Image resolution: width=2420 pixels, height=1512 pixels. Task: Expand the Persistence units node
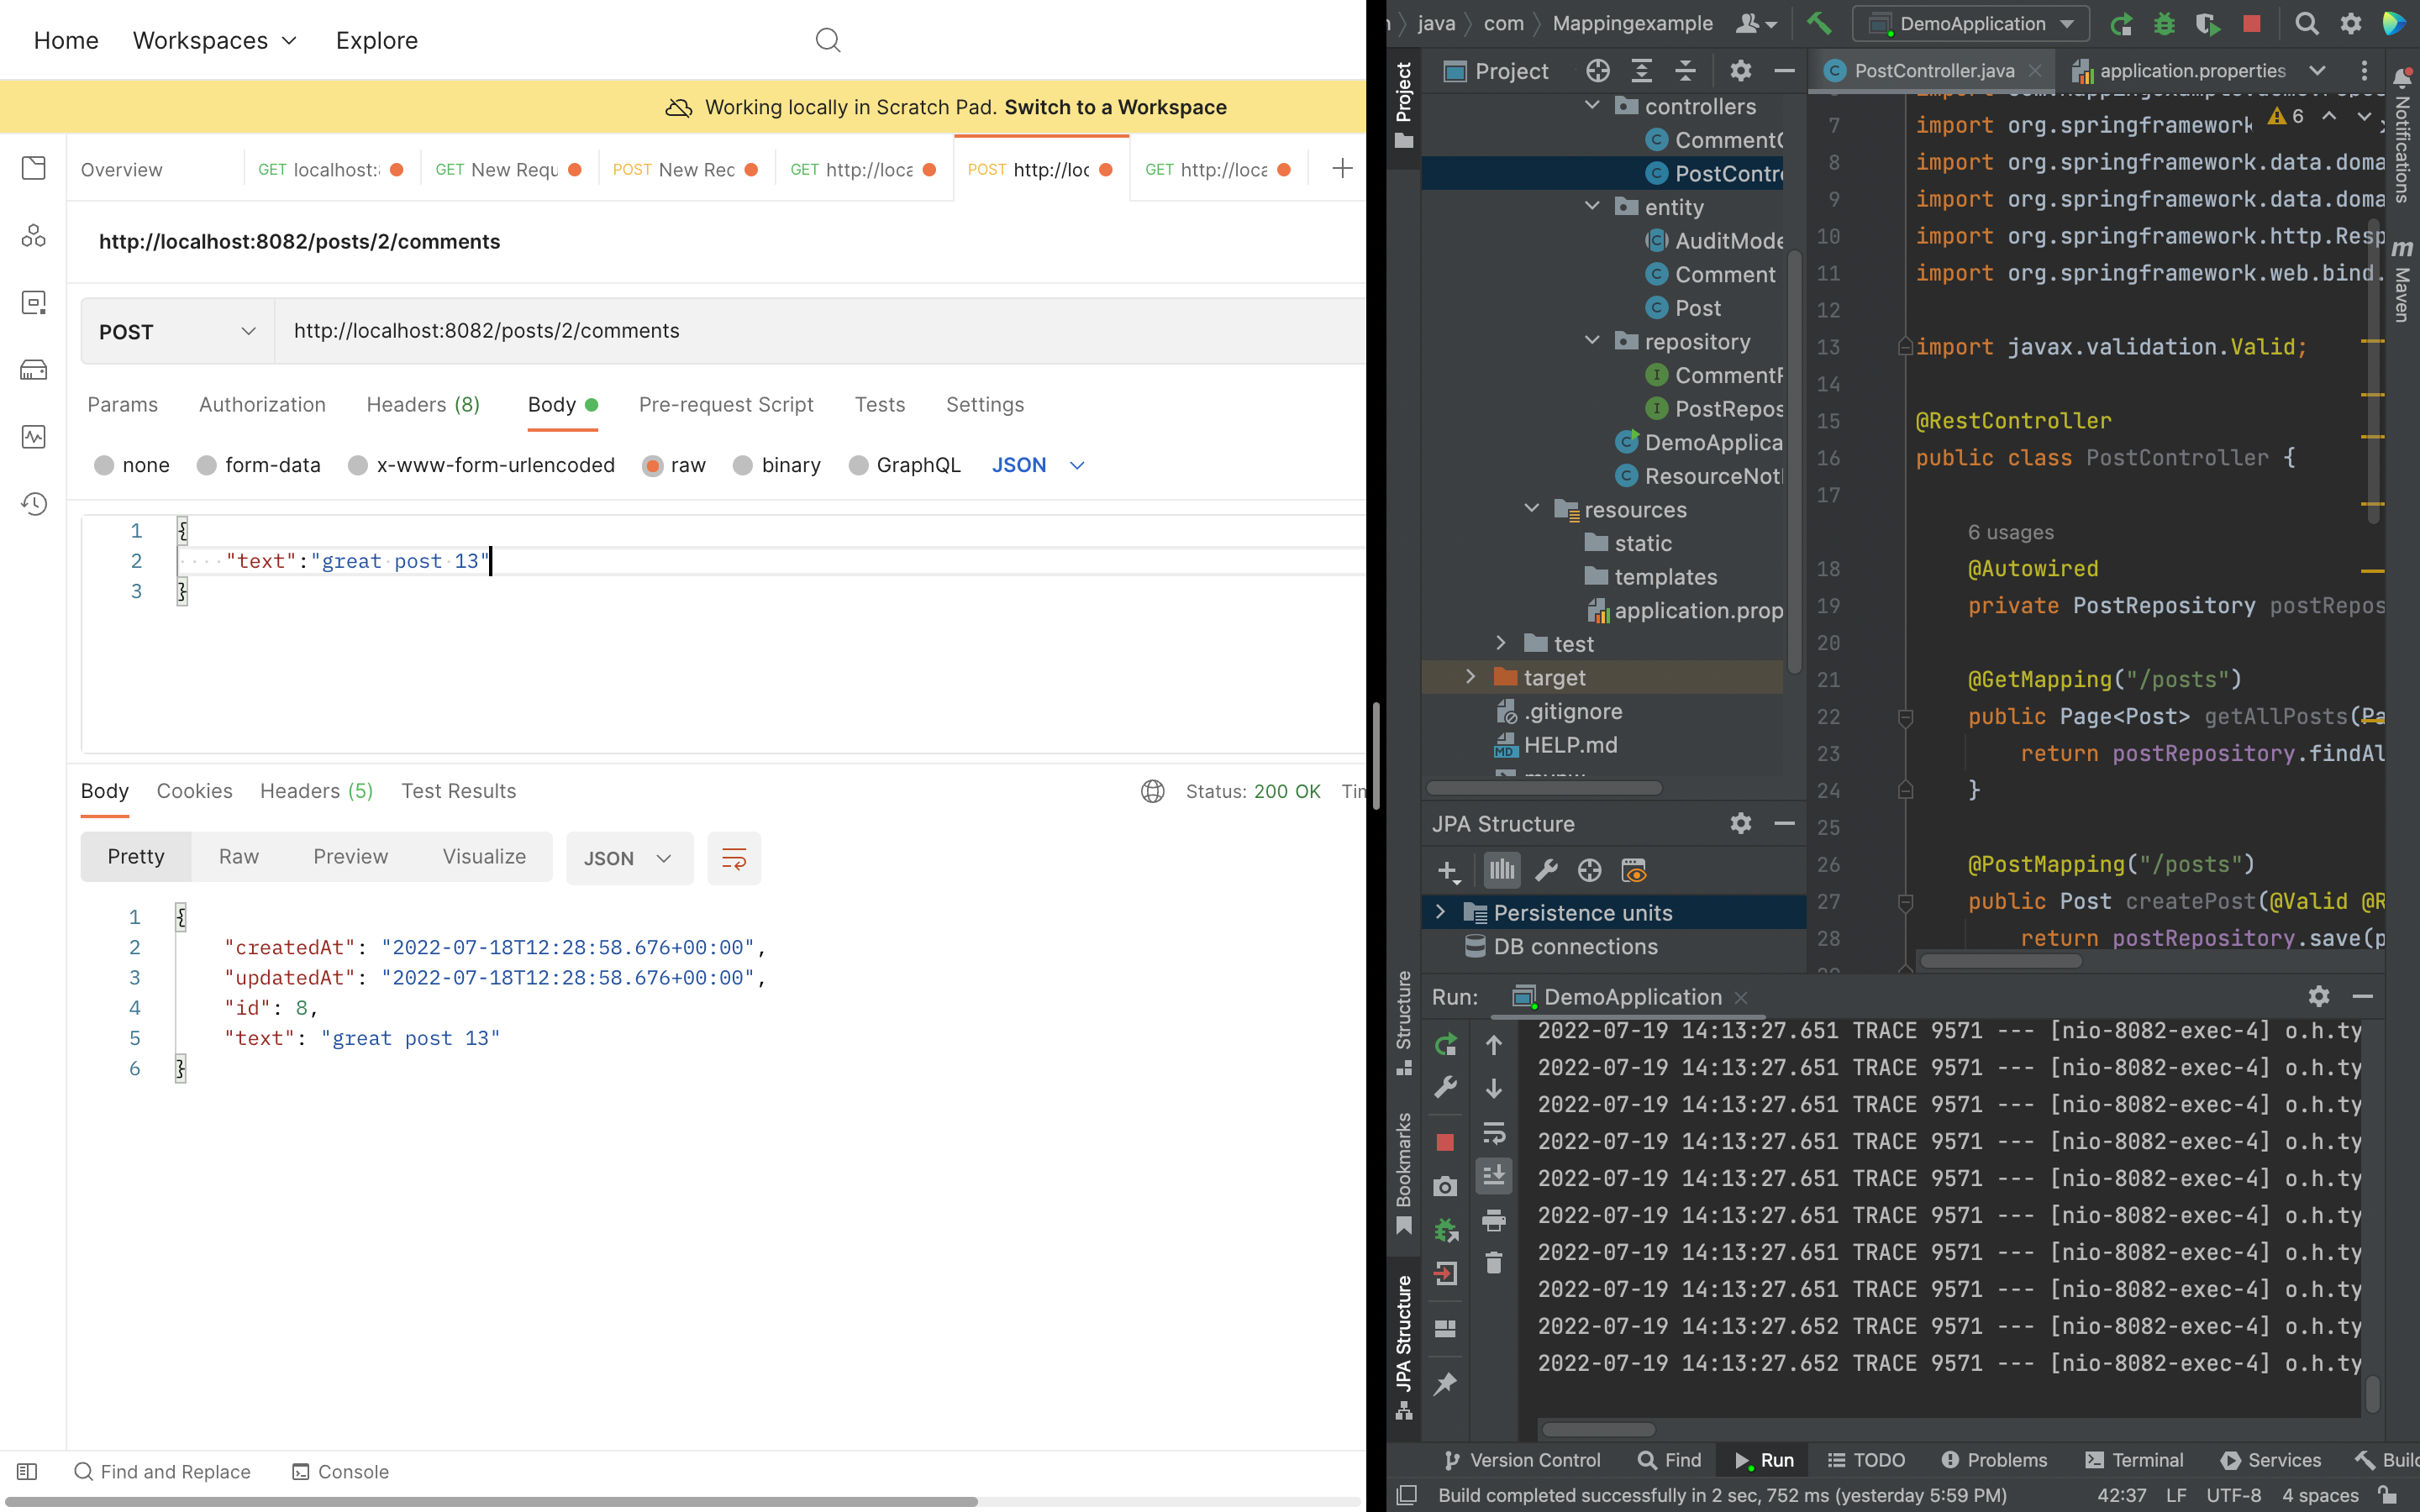[1443, 912]
